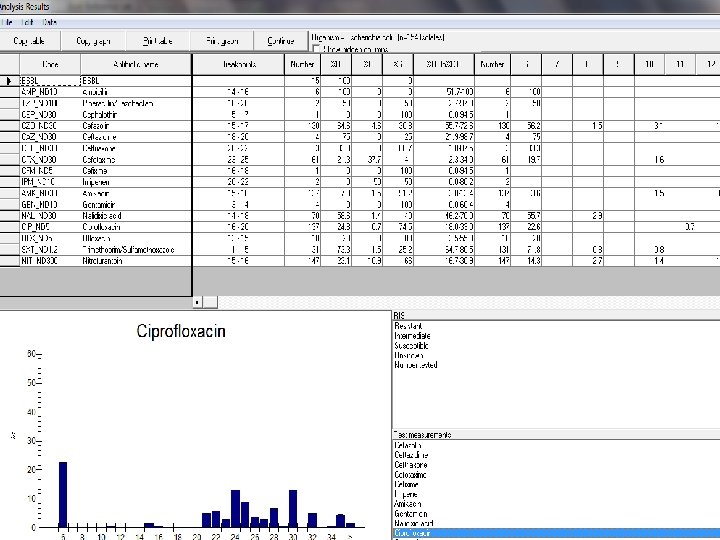Viewport: 720px width, 540px height.
Task: Click the tall histogram bar at 6 mm
Action: coord(63,495)
